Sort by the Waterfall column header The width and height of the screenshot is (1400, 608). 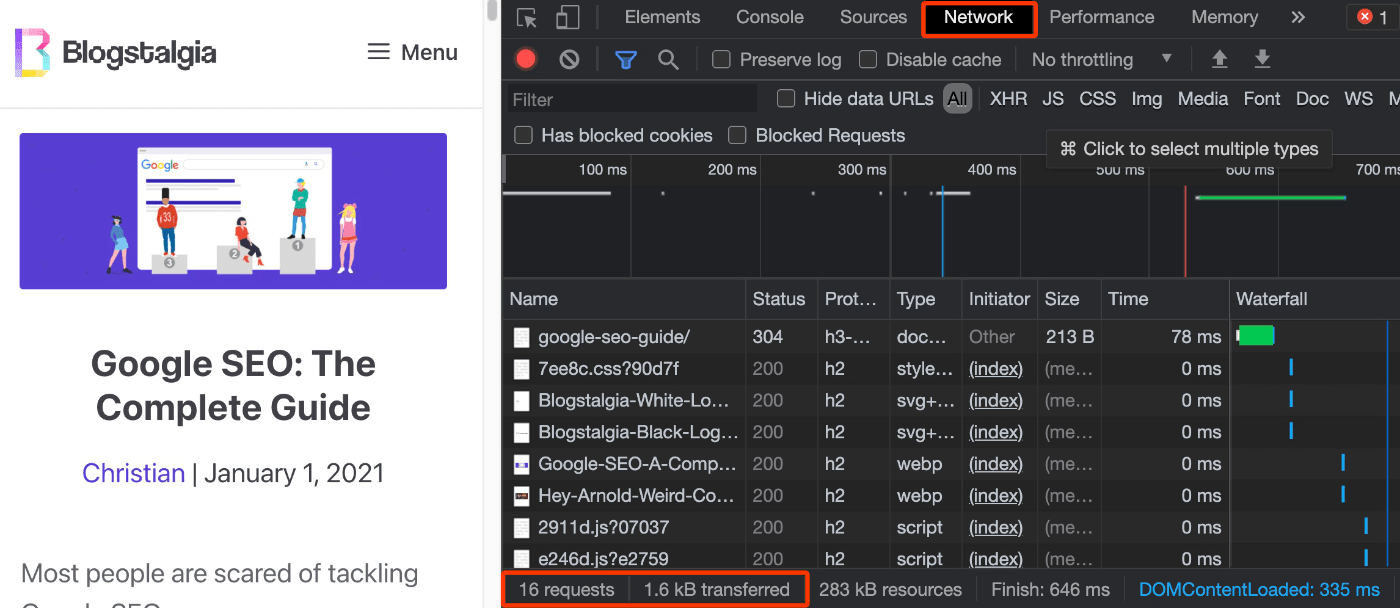[1314, 299]
